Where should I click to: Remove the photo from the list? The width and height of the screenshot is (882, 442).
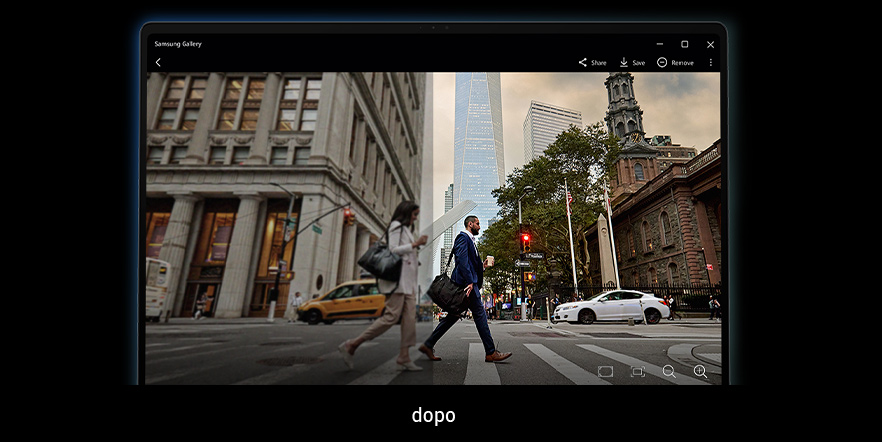coord(675,62)
